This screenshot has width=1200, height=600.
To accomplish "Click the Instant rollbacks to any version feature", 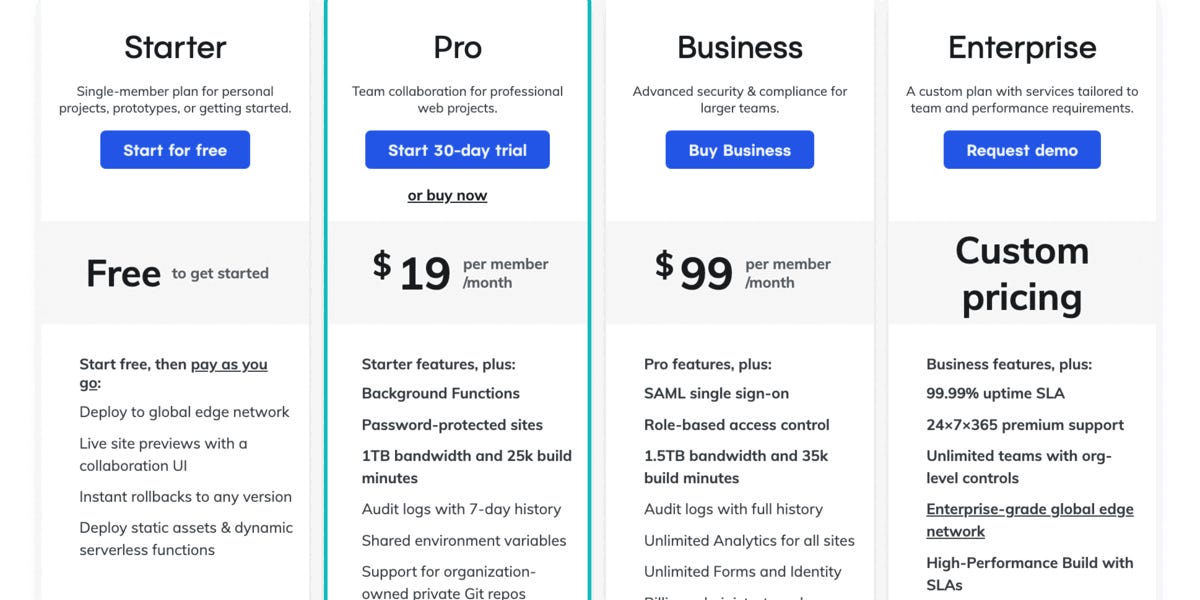I will click(186, 496).
